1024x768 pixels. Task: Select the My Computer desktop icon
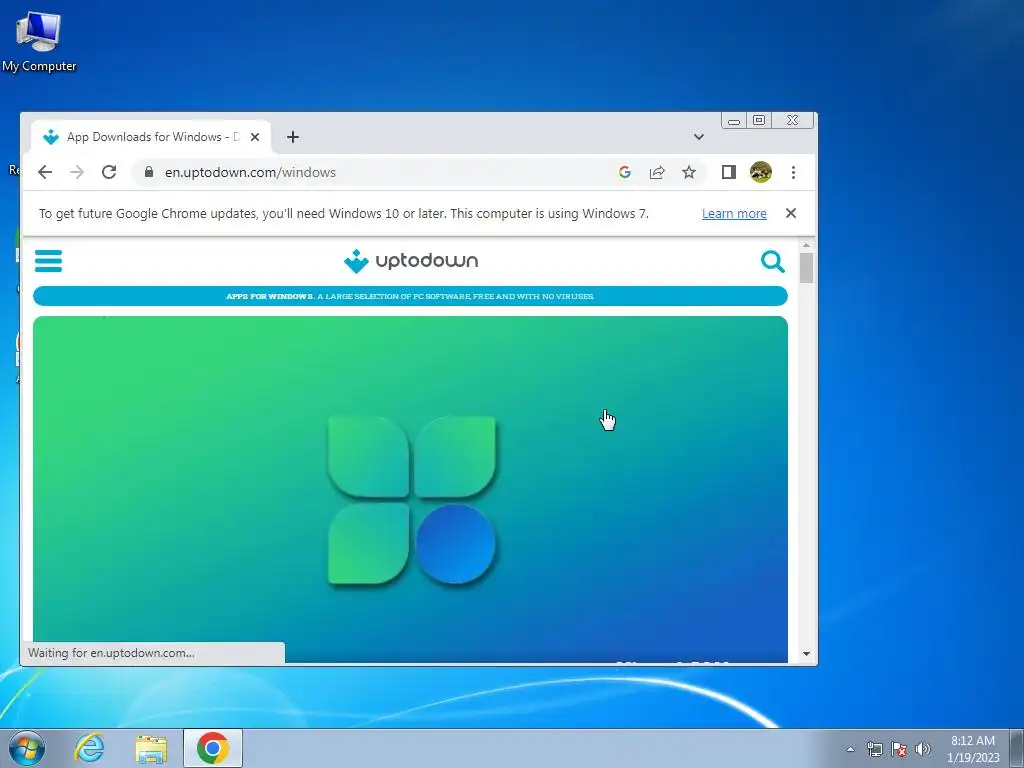tap(39, 42)
